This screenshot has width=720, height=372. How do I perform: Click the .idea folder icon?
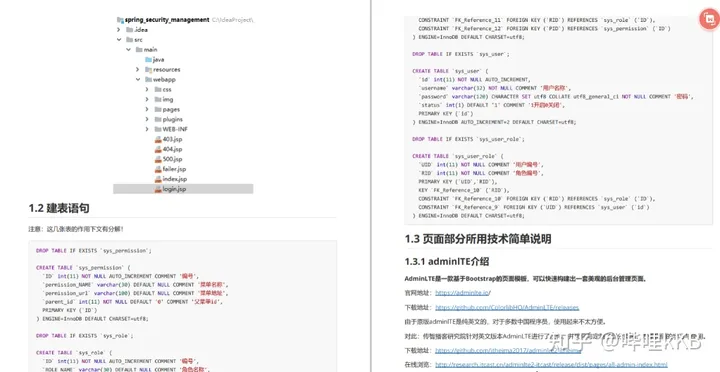click(x=130, y=30)
